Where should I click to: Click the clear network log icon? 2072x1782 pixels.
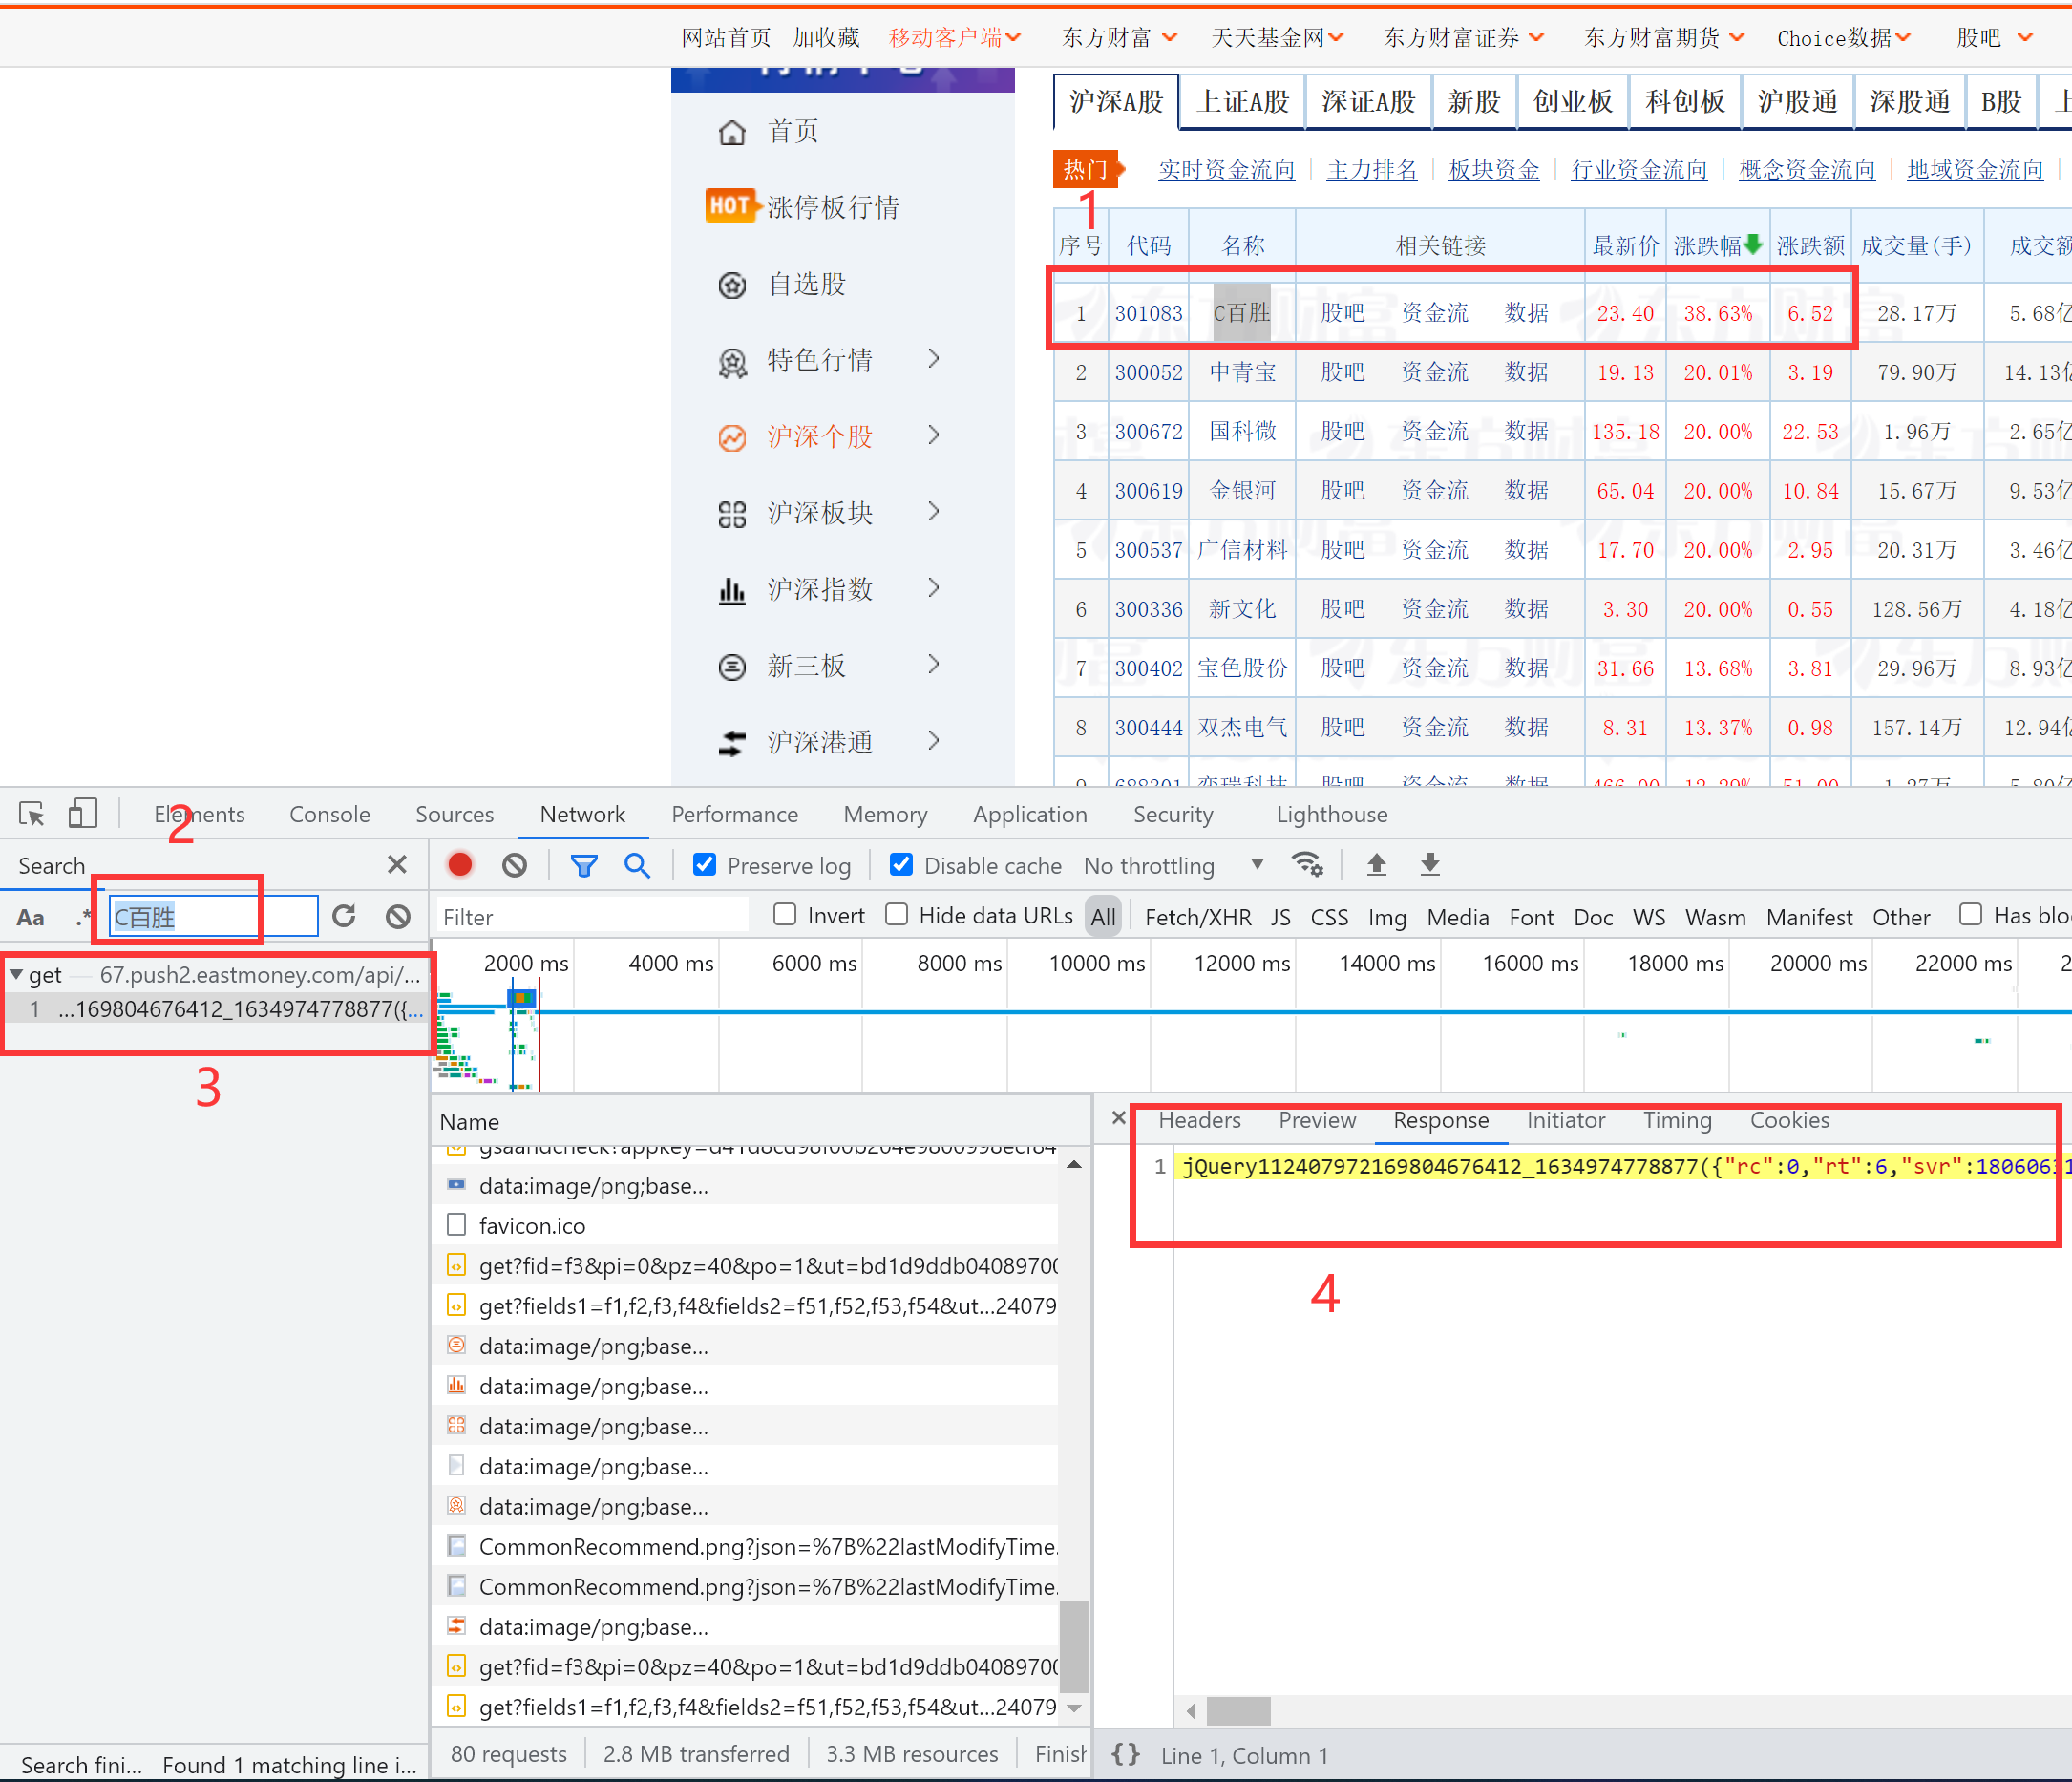coord(514,865)
